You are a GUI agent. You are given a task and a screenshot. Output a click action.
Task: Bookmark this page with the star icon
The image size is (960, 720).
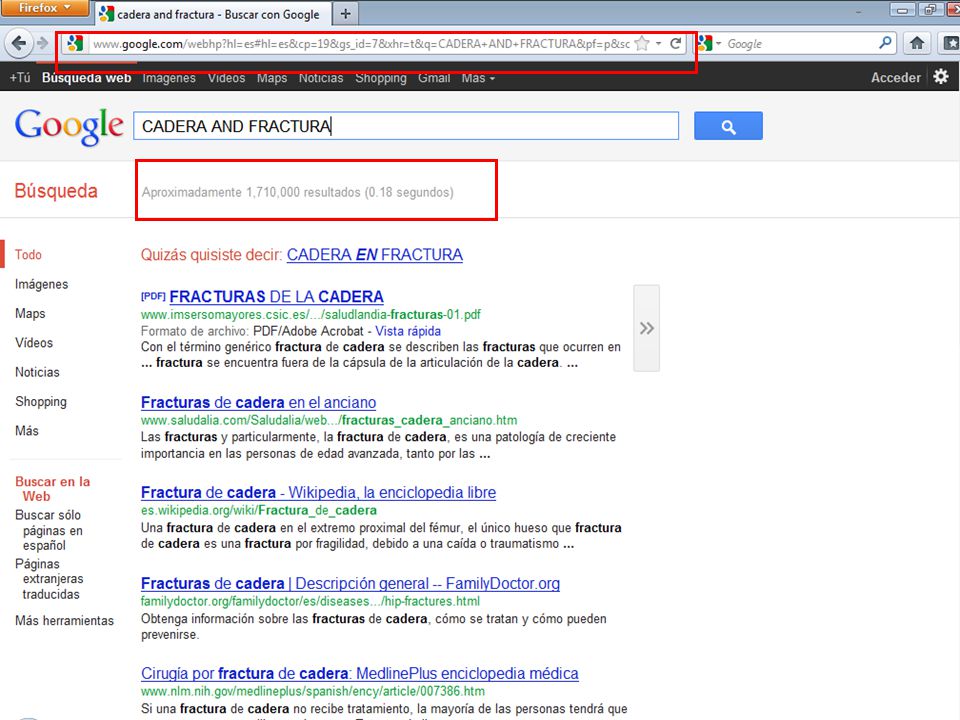tap(642, 43)
